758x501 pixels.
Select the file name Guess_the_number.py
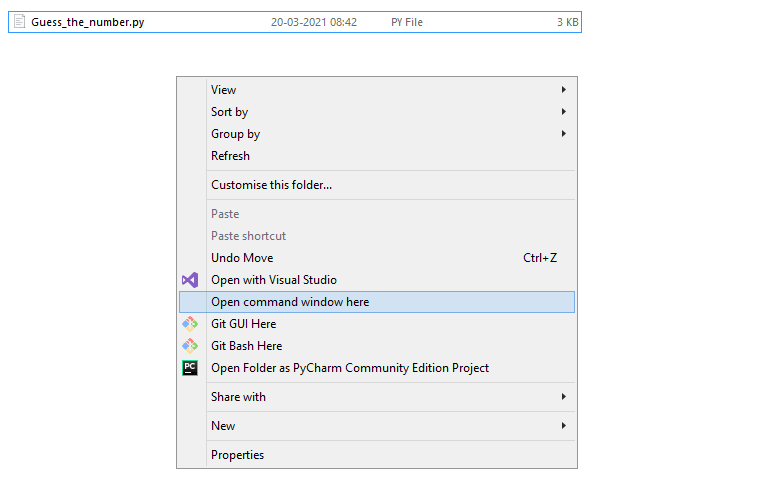(87, 22)
